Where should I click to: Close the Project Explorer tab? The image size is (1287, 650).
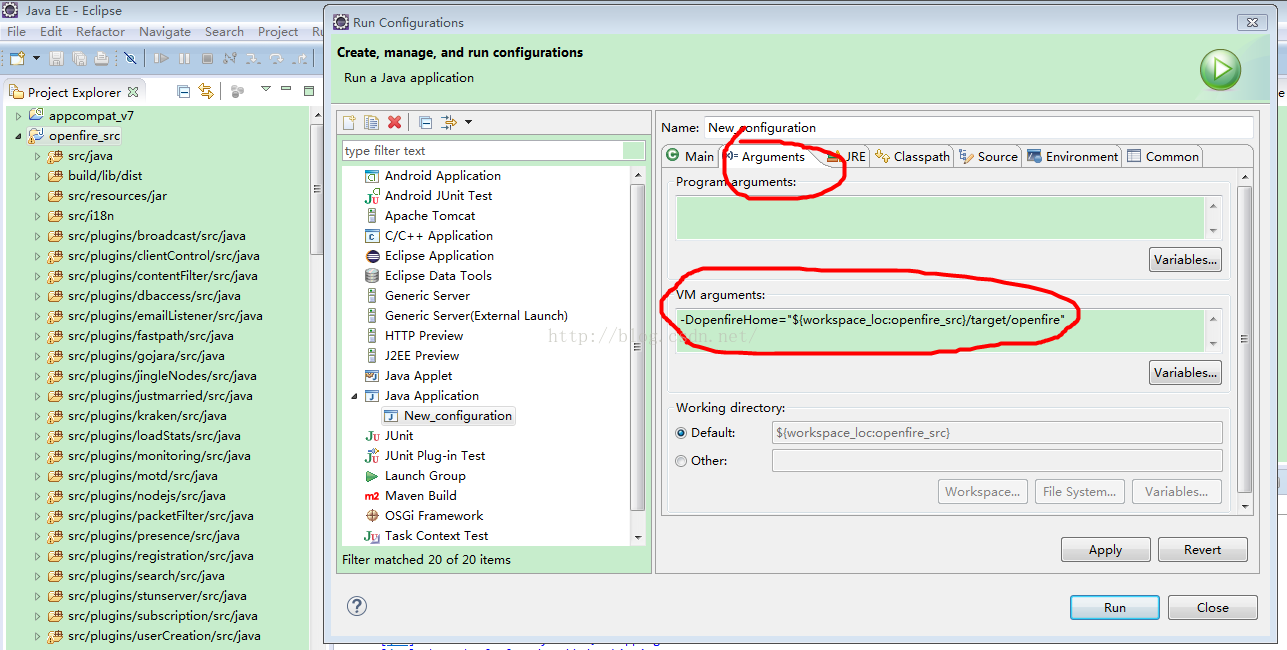coord(133,91)
